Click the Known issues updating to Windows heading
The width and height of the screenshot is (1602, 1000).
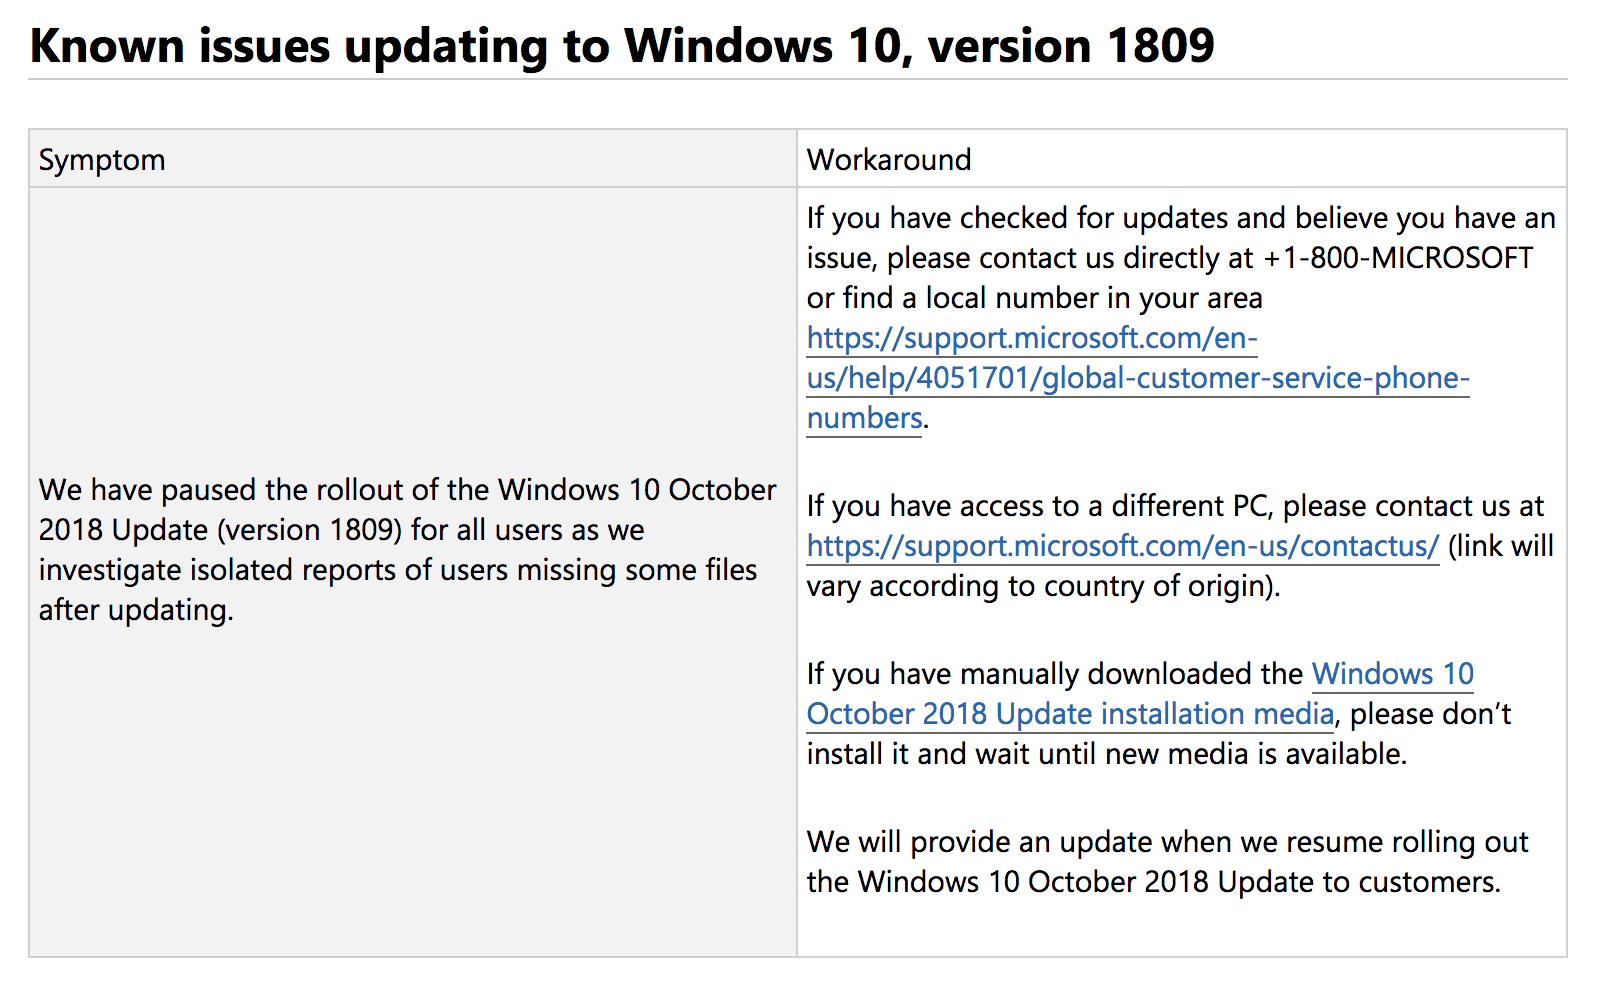pos(622,46)
